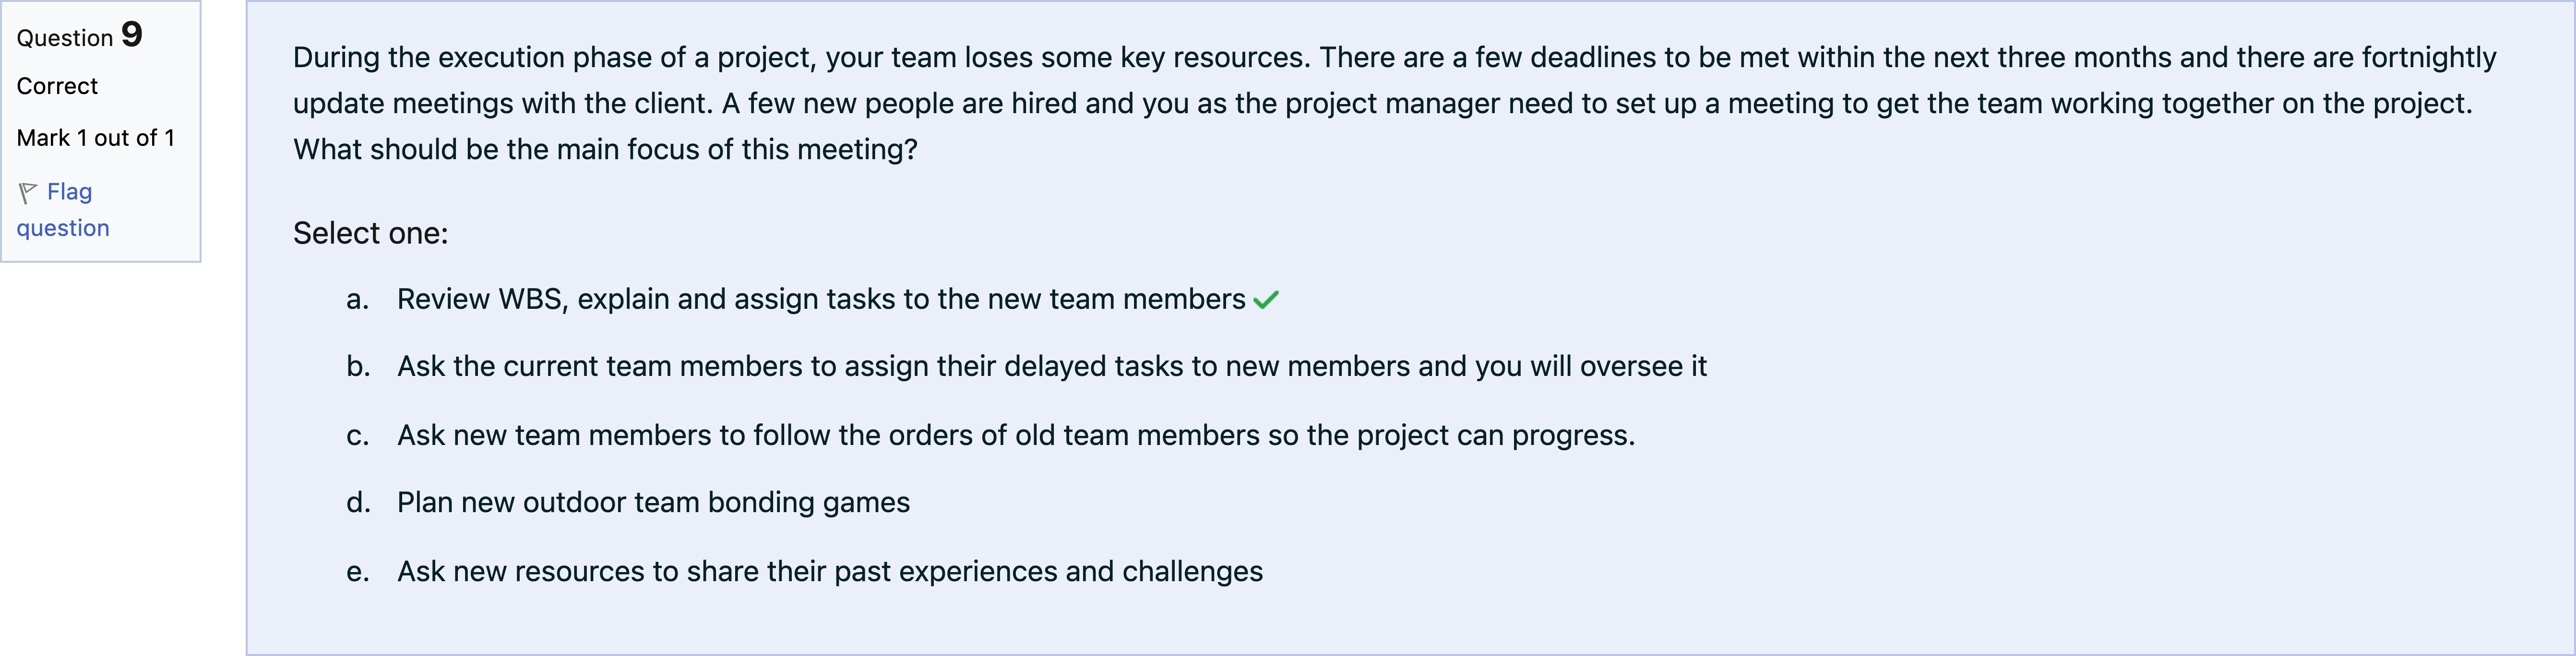Click the option letter "a."
This screenshot has width=2576, height=656.
pyautogui.click(x=357, y=300)
